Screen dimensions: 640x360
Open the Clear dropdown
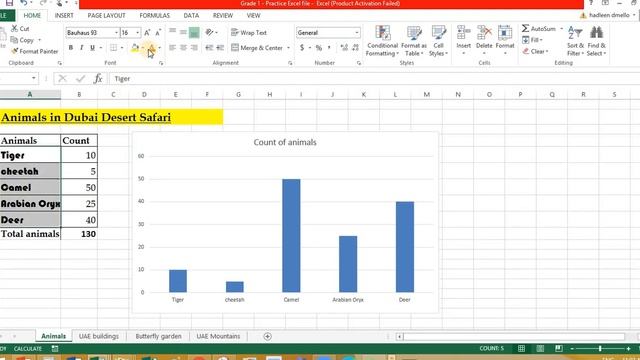[x=535, y=51]
